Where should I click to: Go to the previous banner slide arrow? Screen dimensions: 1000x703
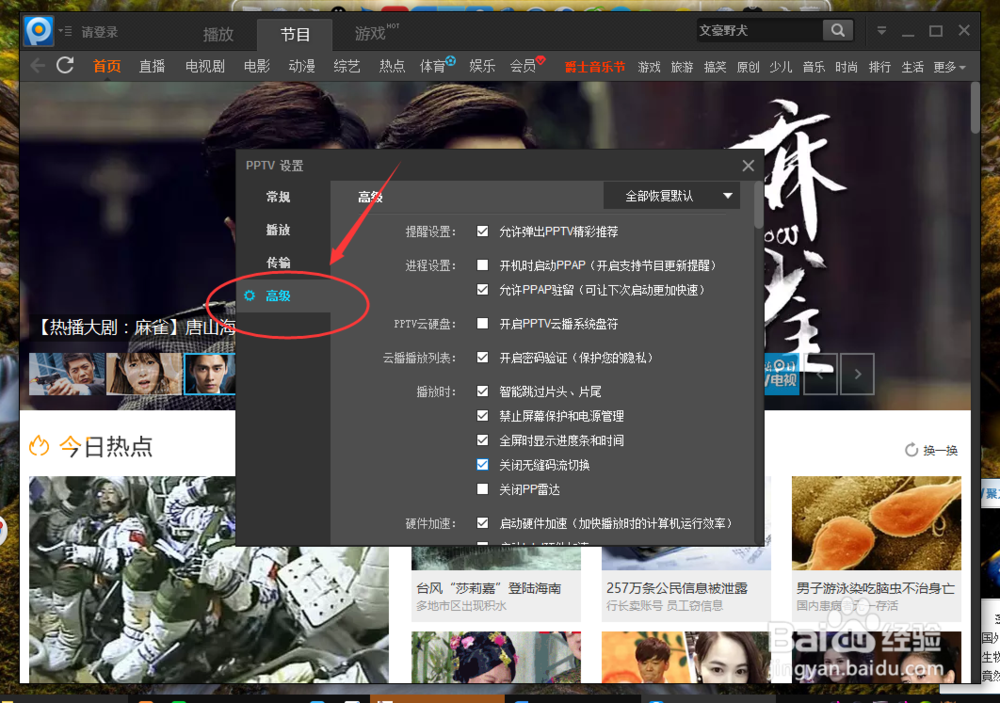click(x=820, y=374)
